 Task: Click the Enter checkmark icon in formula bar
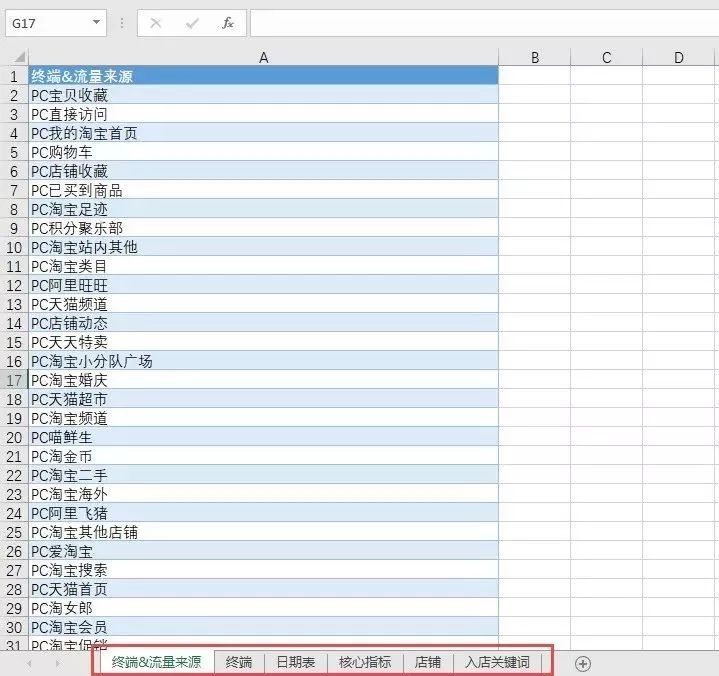(192, 23)
